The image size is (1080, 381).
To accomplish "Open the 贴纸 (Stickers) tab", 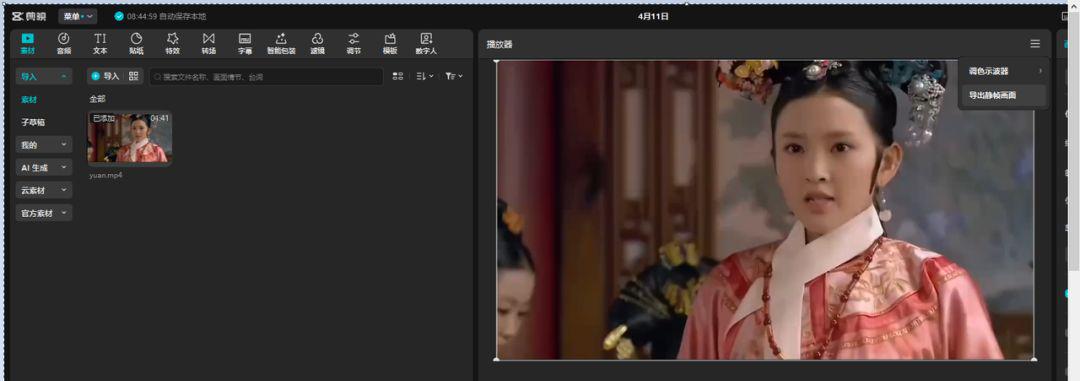I will pyautogui.click(x=136, y=43).
